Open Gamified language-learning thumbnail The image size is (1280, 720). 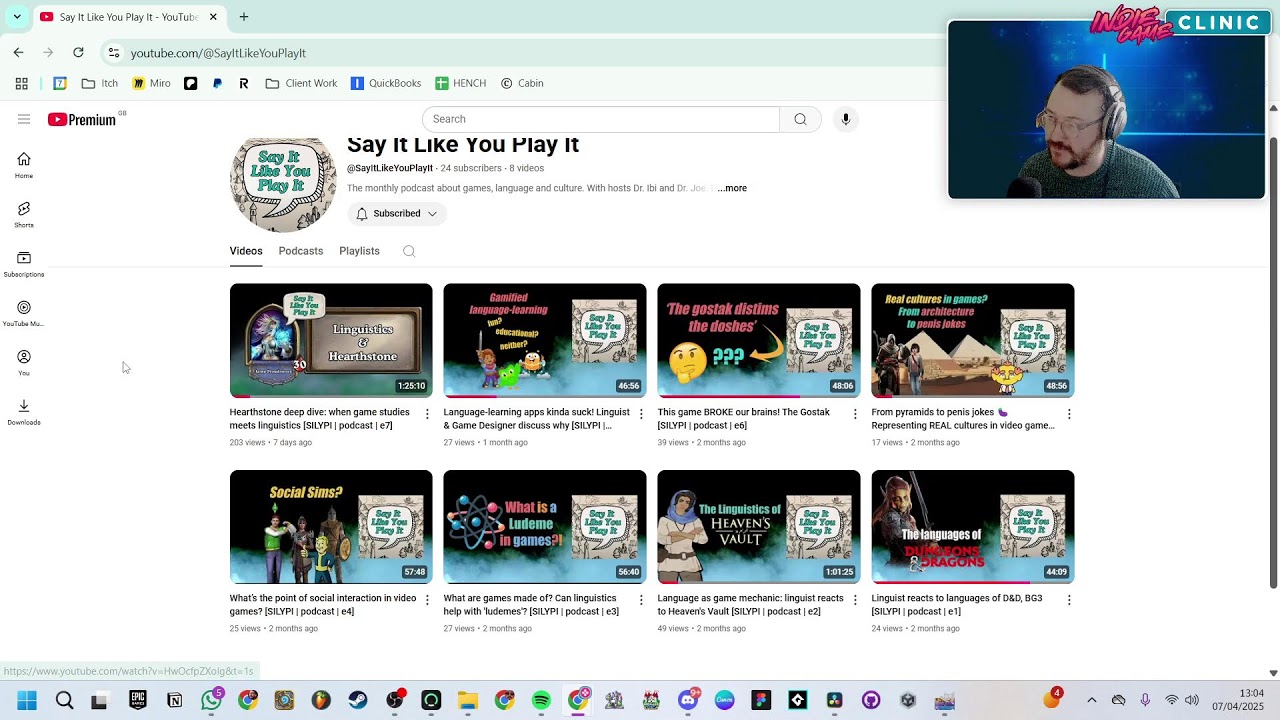[x=545, y=340]
